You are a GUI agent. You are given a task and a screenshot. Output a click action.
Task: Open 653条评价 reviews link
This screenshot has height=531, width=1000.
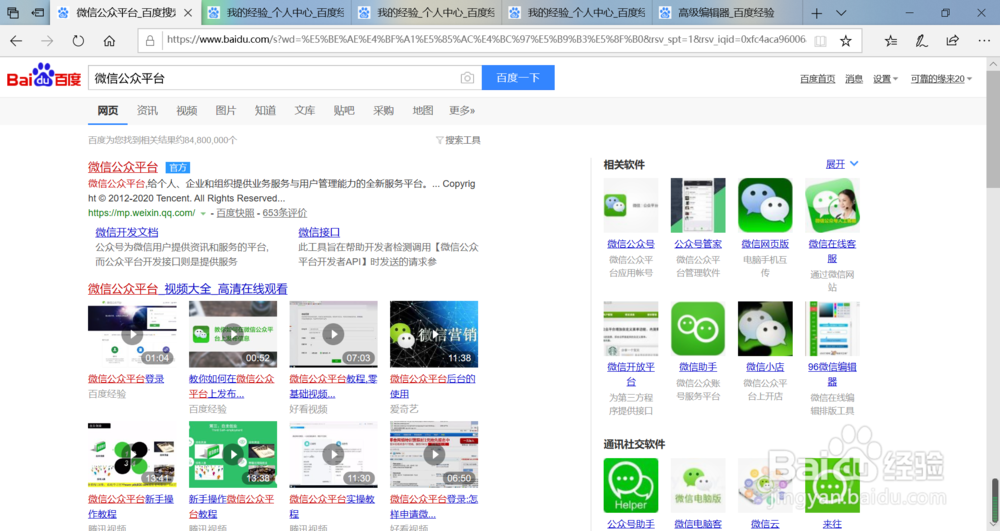coord(284,213)
